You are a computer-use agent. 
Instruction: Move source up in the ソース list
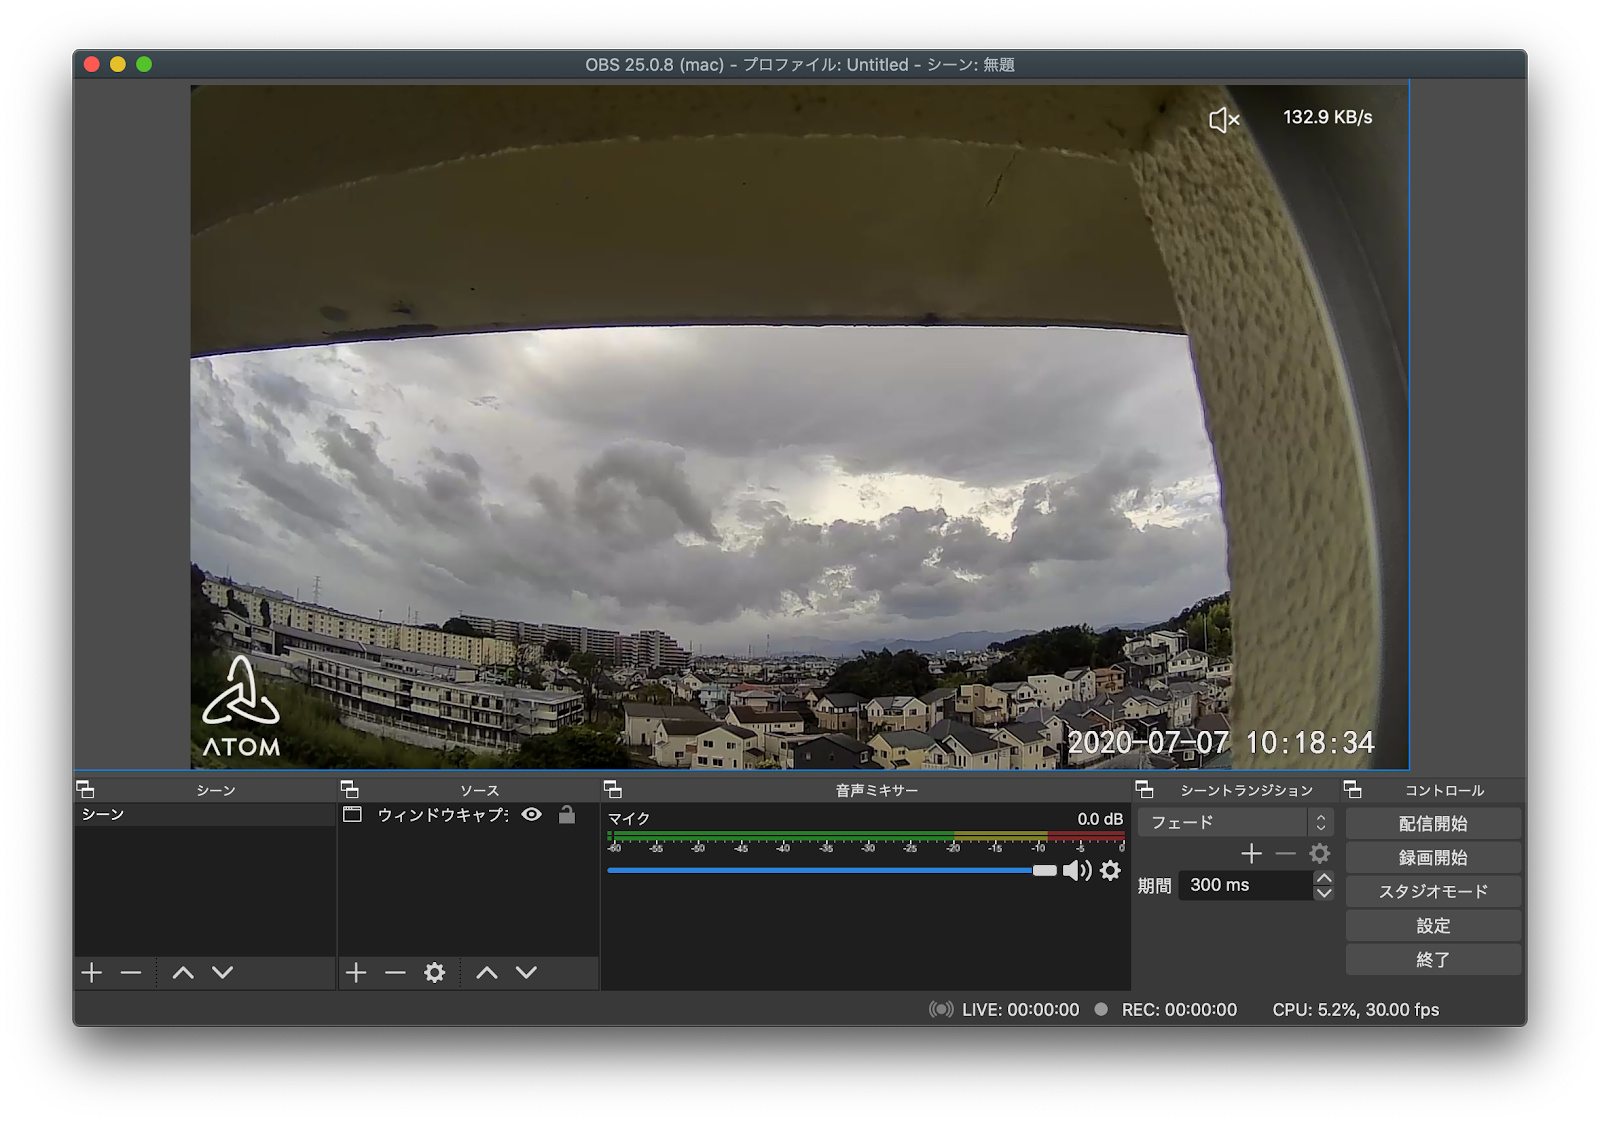(487, 972)
